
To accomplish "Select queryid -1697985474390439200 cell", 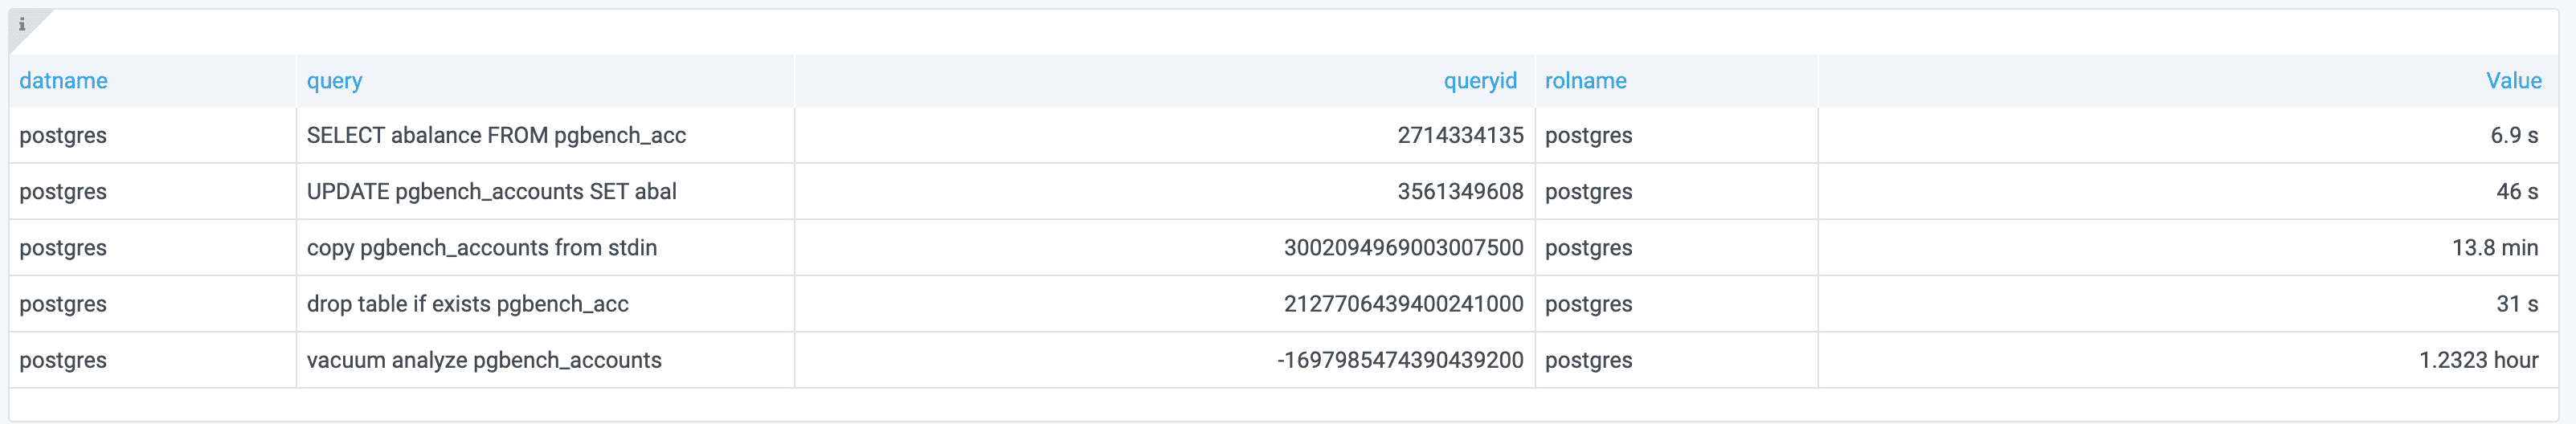I will point(1400,360).
